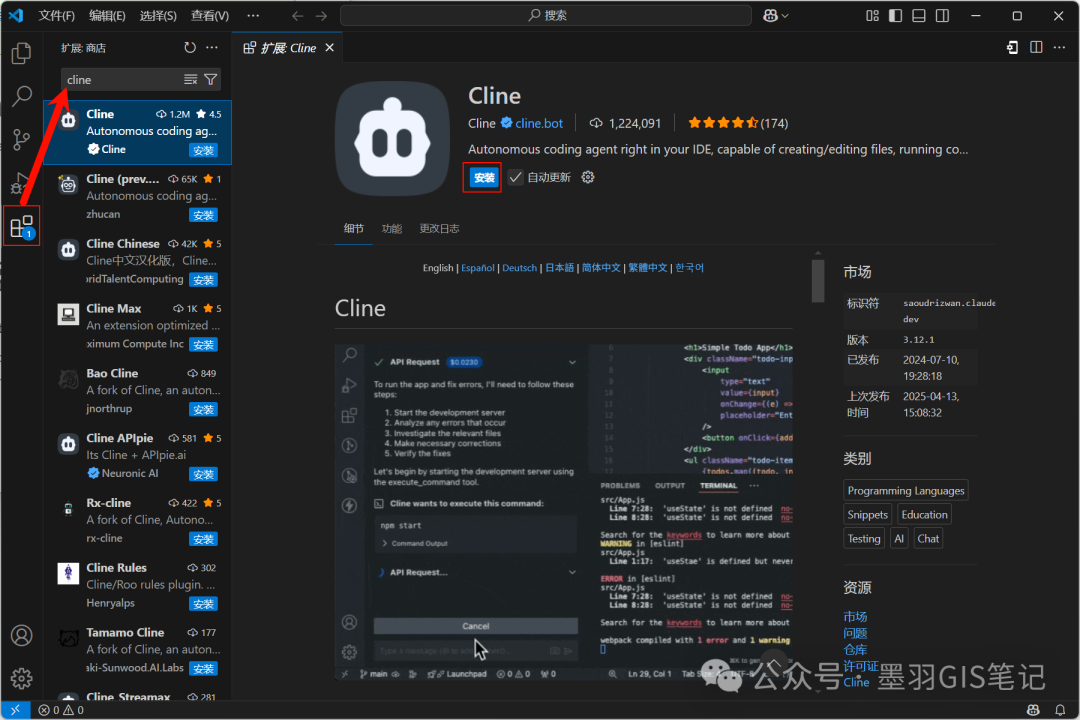
Task: Click the Cline extension manage gear icon
Action: pos(587,176)
